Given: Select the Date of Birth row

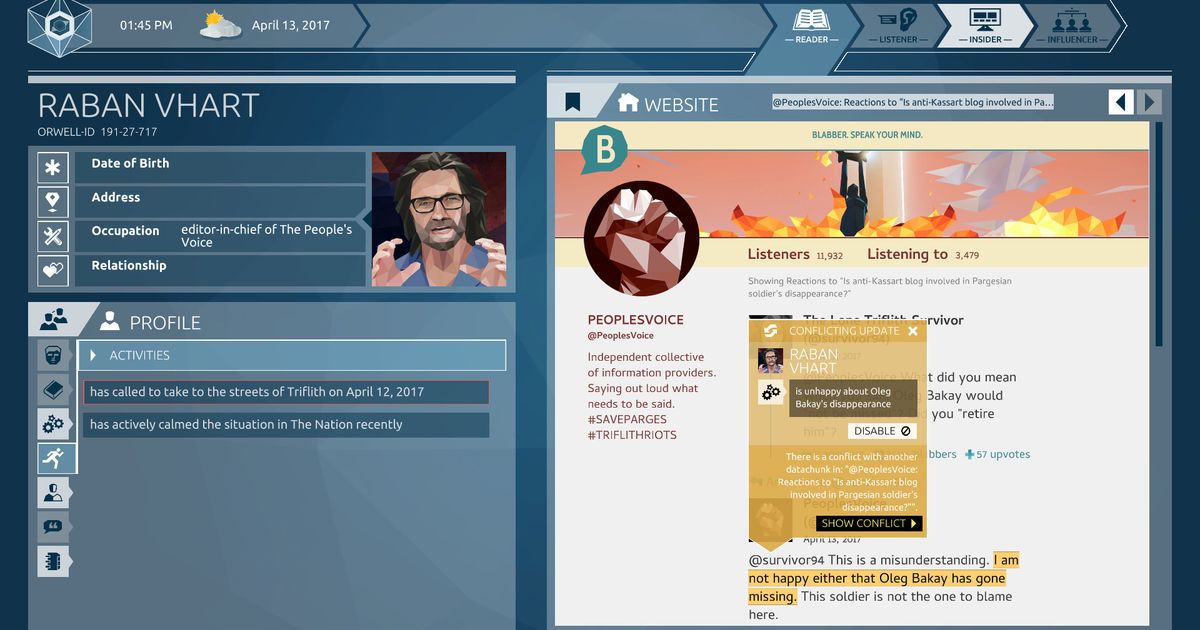Looking at the screenshot, I should pos(219,167).
